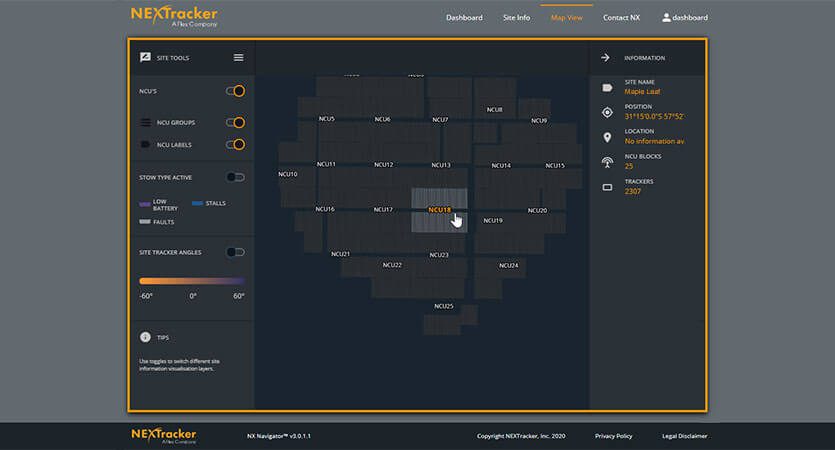This screenshot has width=835, height=450.
Task: Select NCU19 on the map
Action: 493,220
